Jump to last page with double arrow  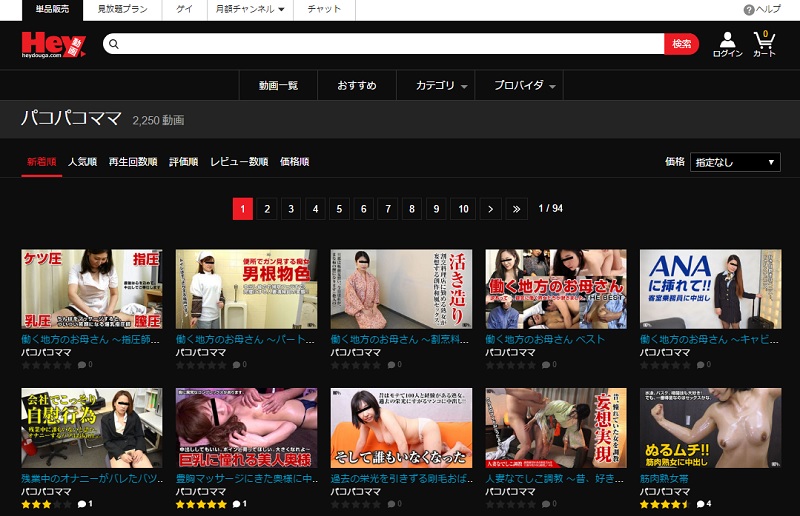(x=515, y=209)
